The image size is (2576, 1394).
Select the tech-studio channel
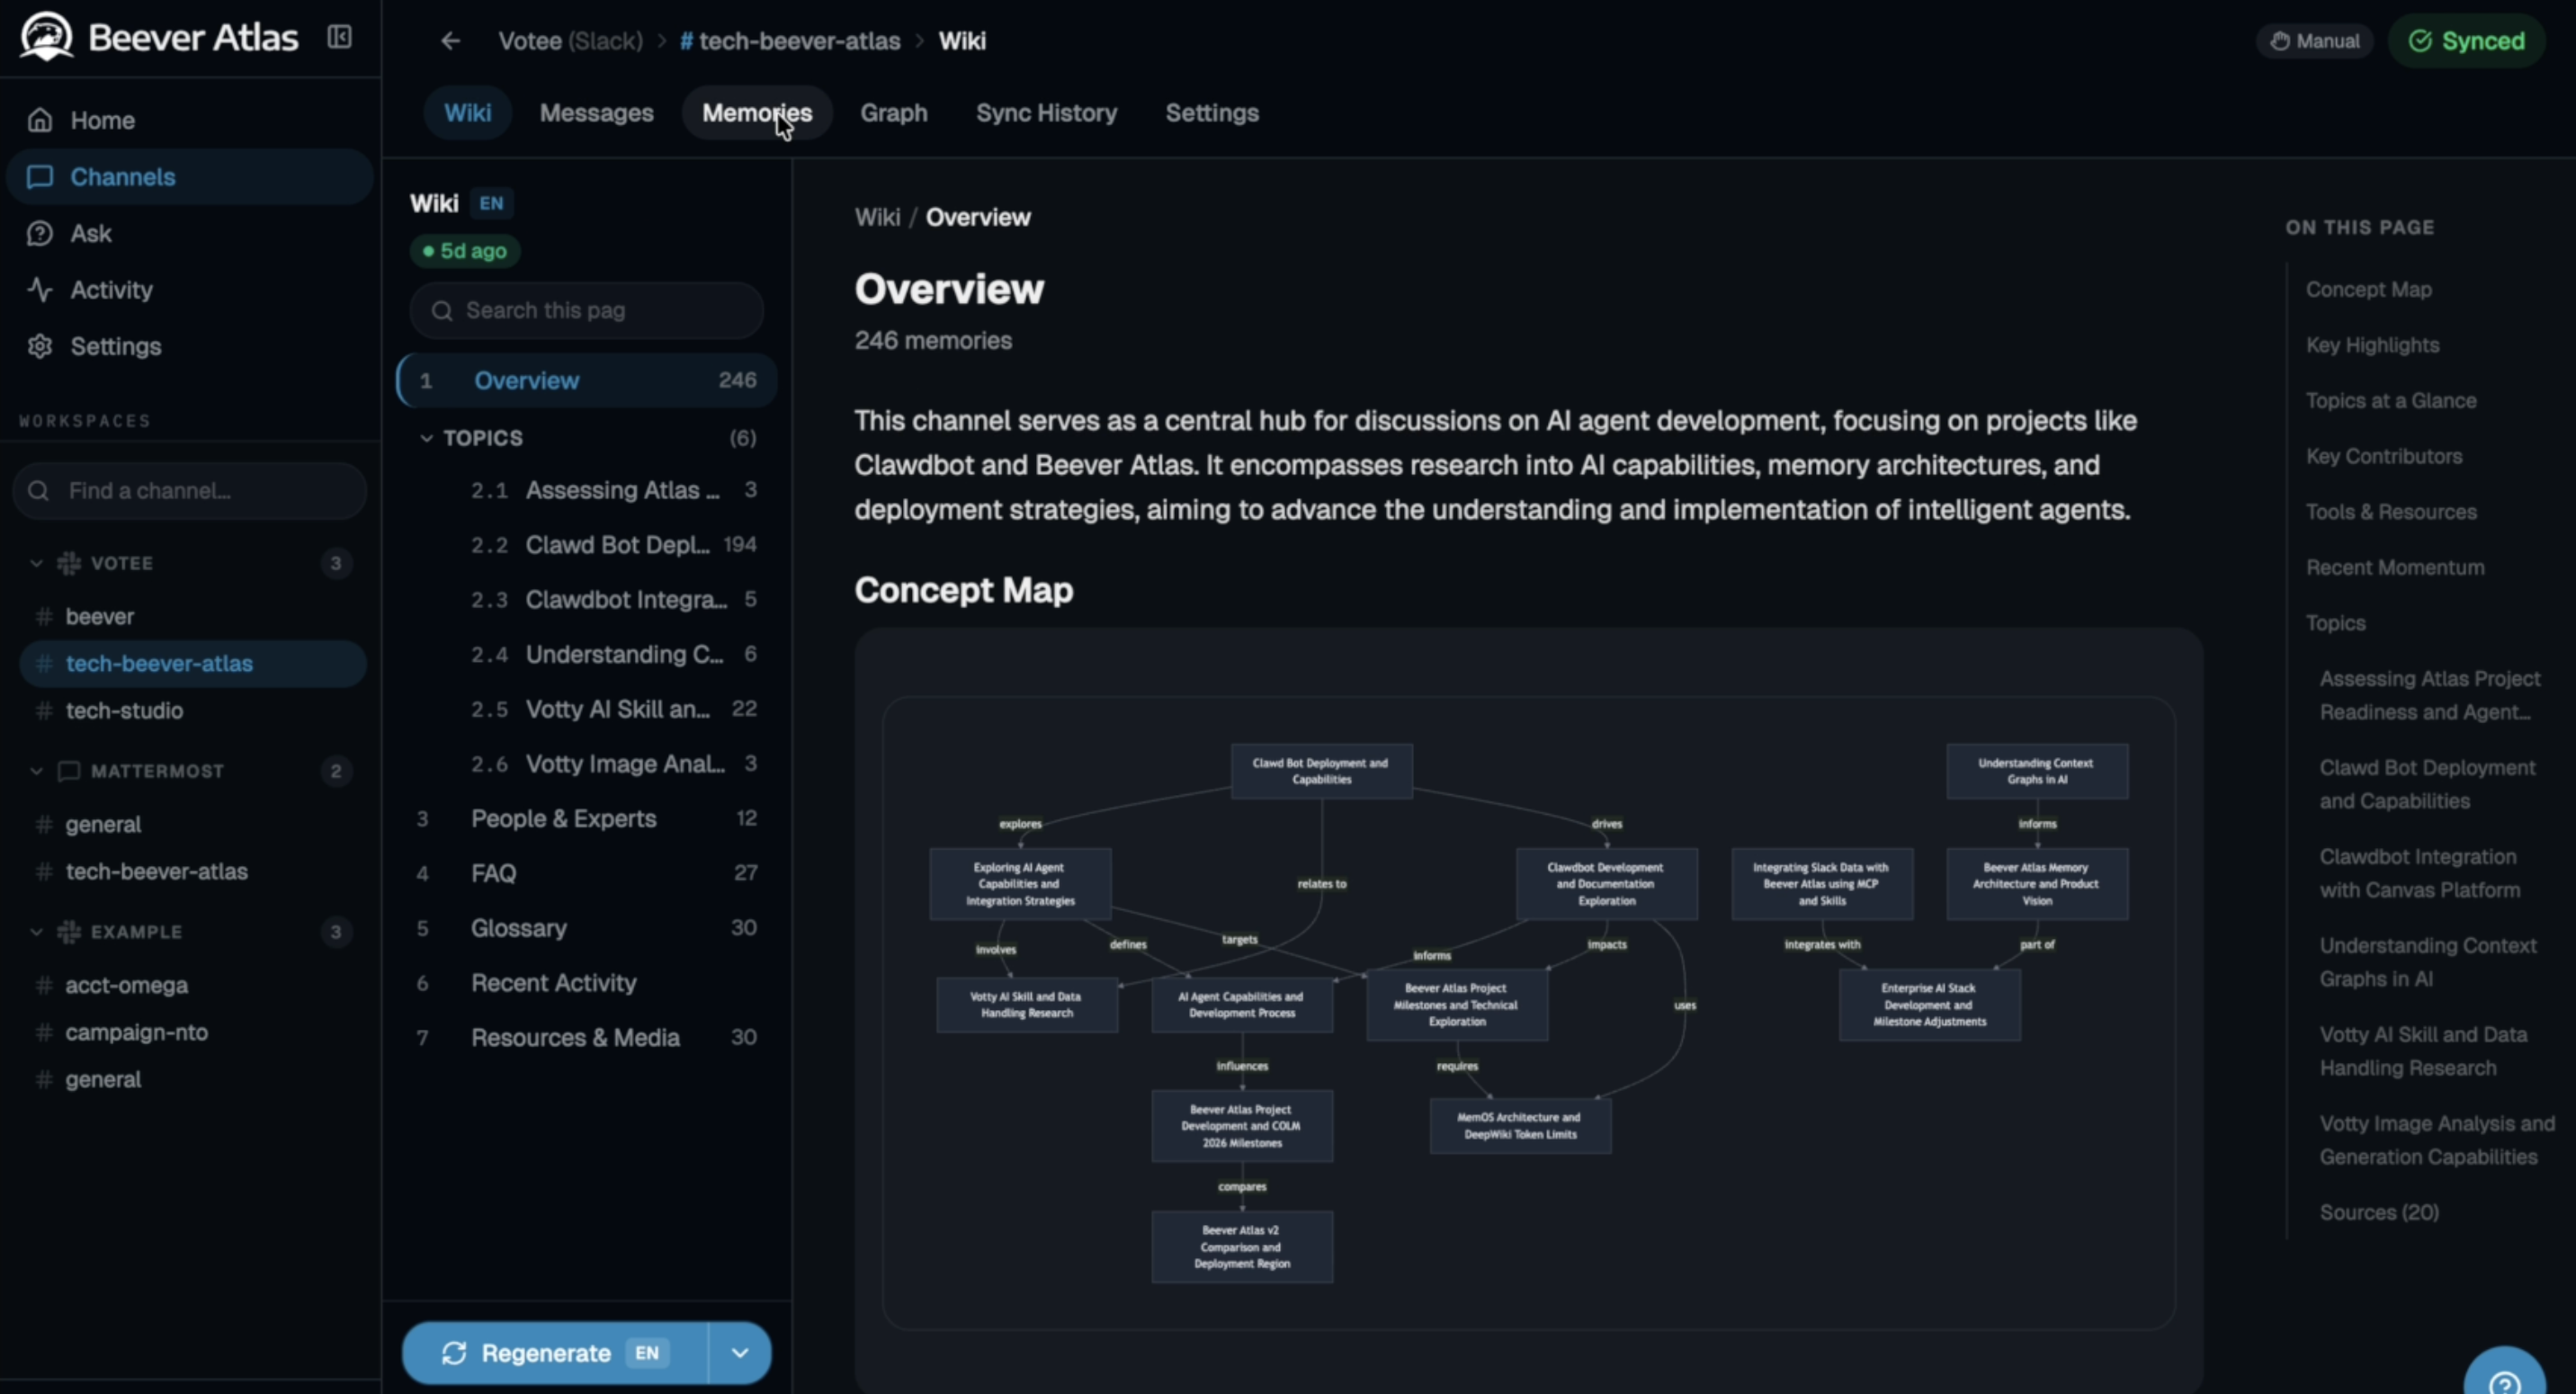point(192,711)
